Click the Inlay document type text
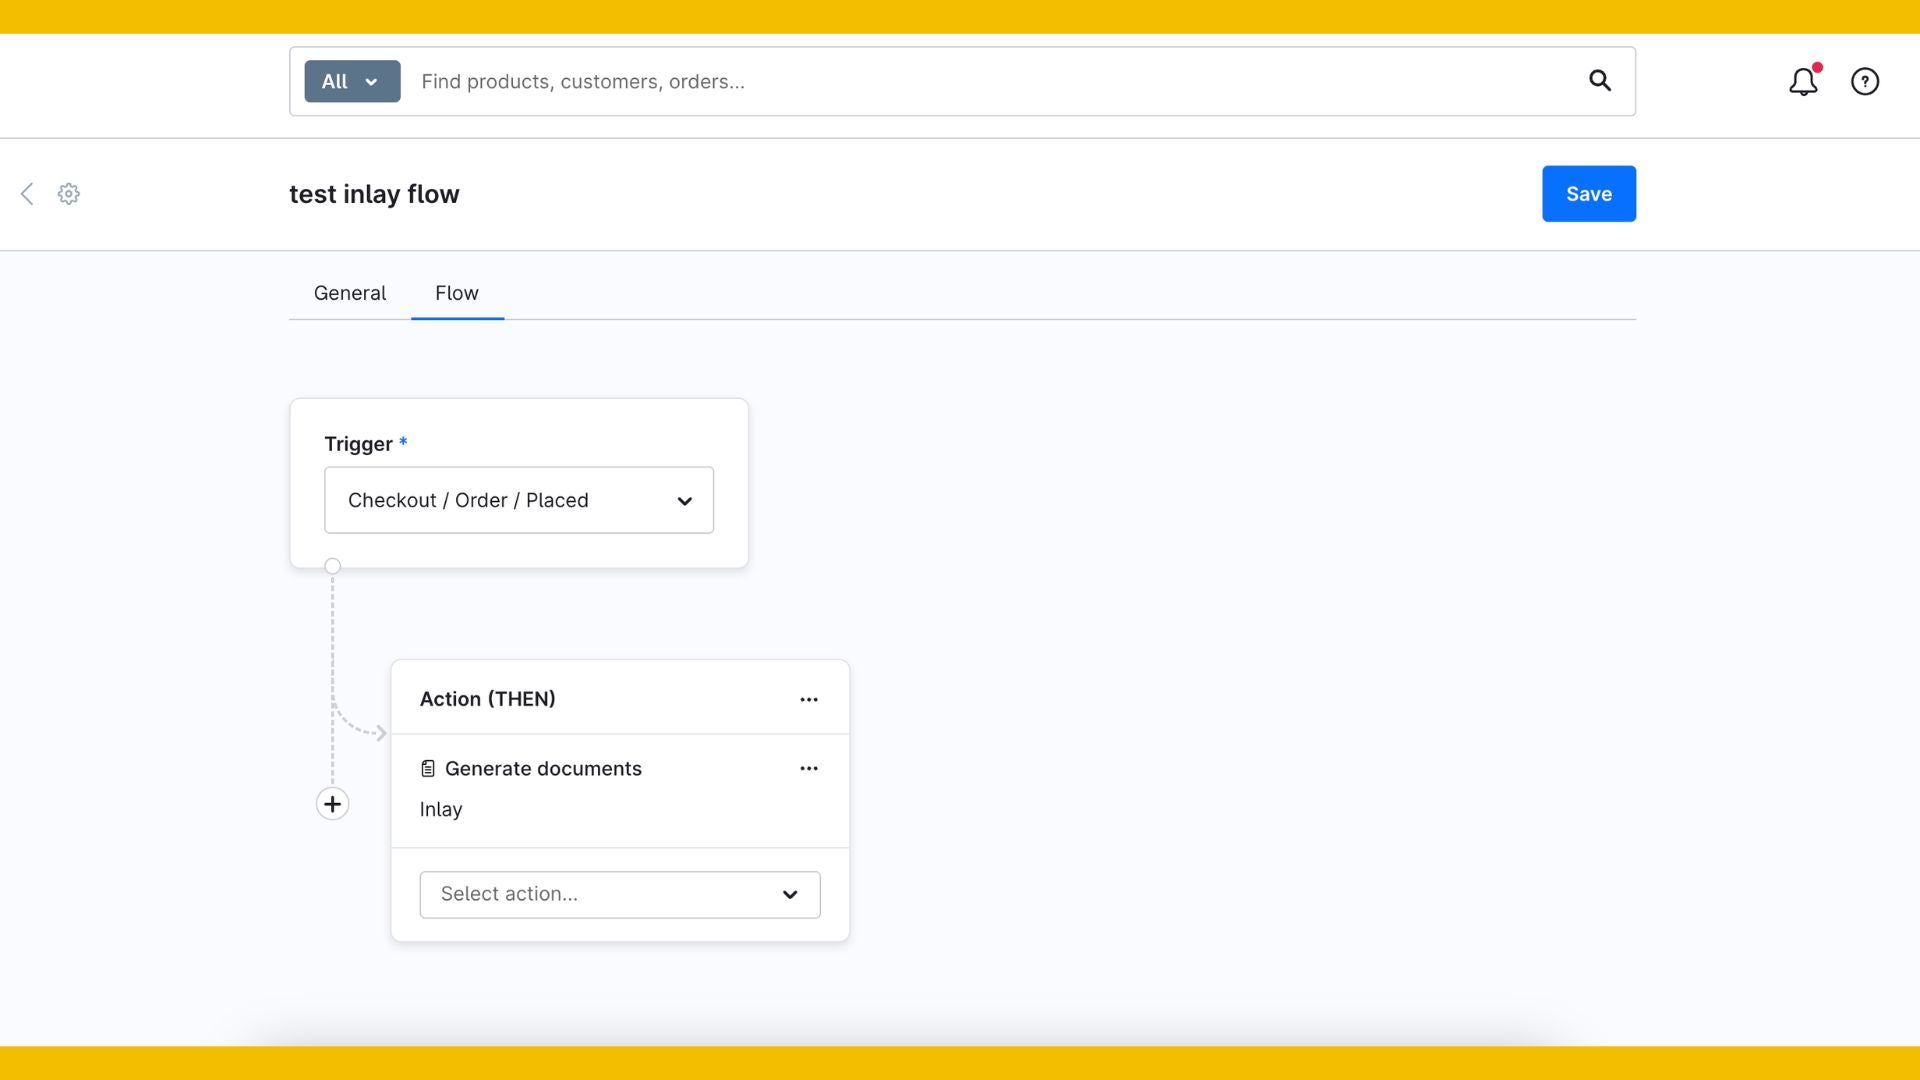This screenshot has height=1080, width=1920. coord(441,809)
